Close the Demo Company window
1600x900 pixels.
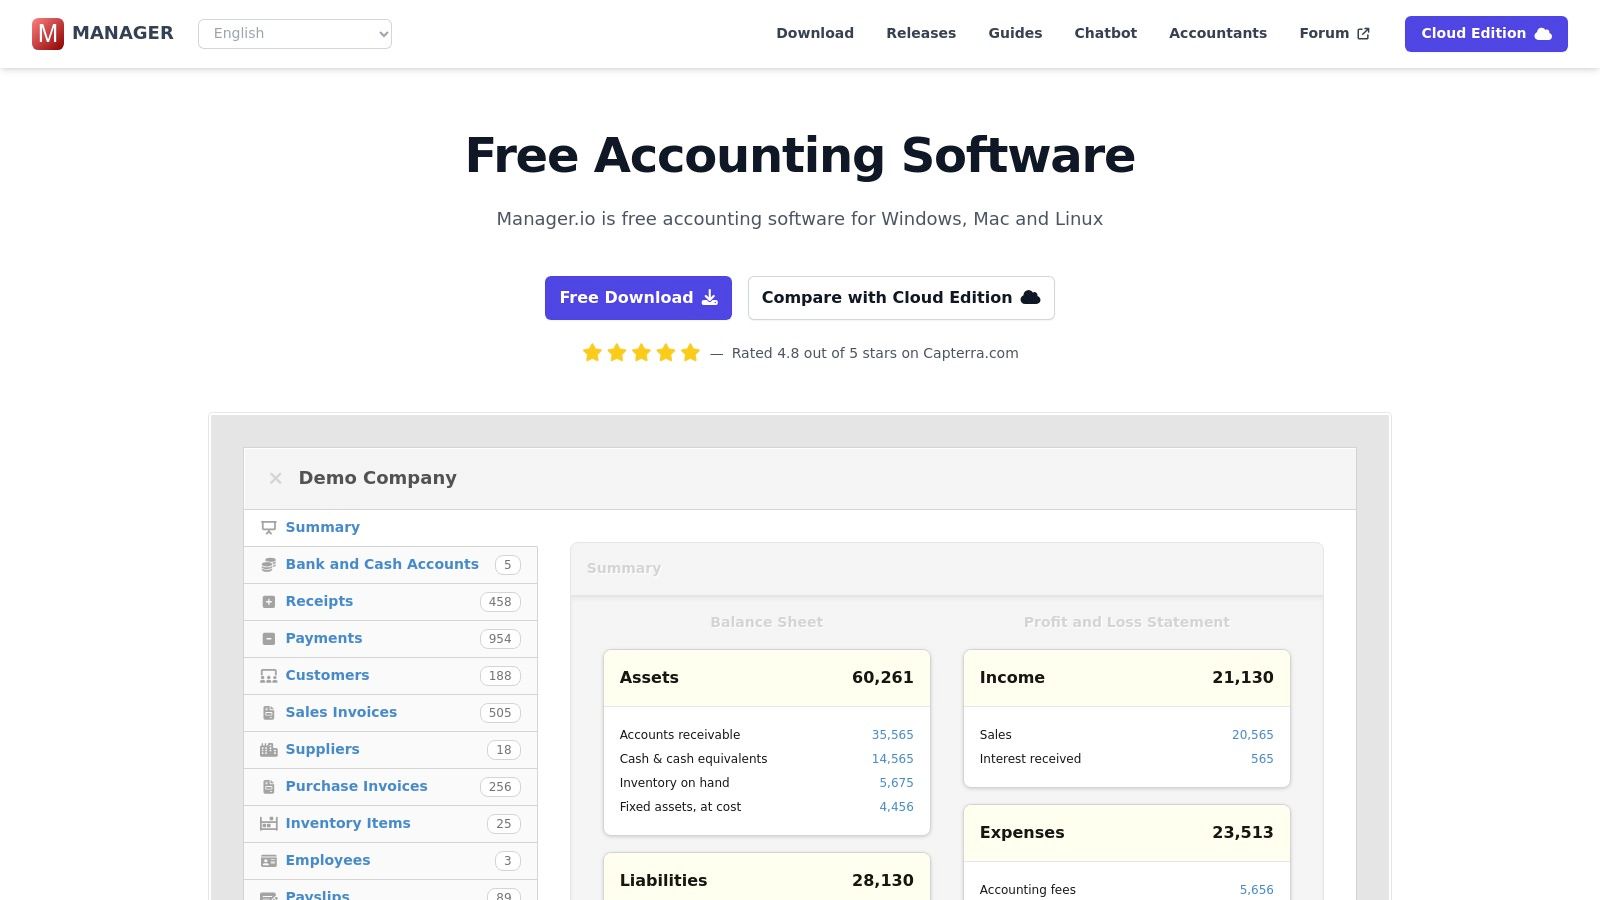point(275,478)
